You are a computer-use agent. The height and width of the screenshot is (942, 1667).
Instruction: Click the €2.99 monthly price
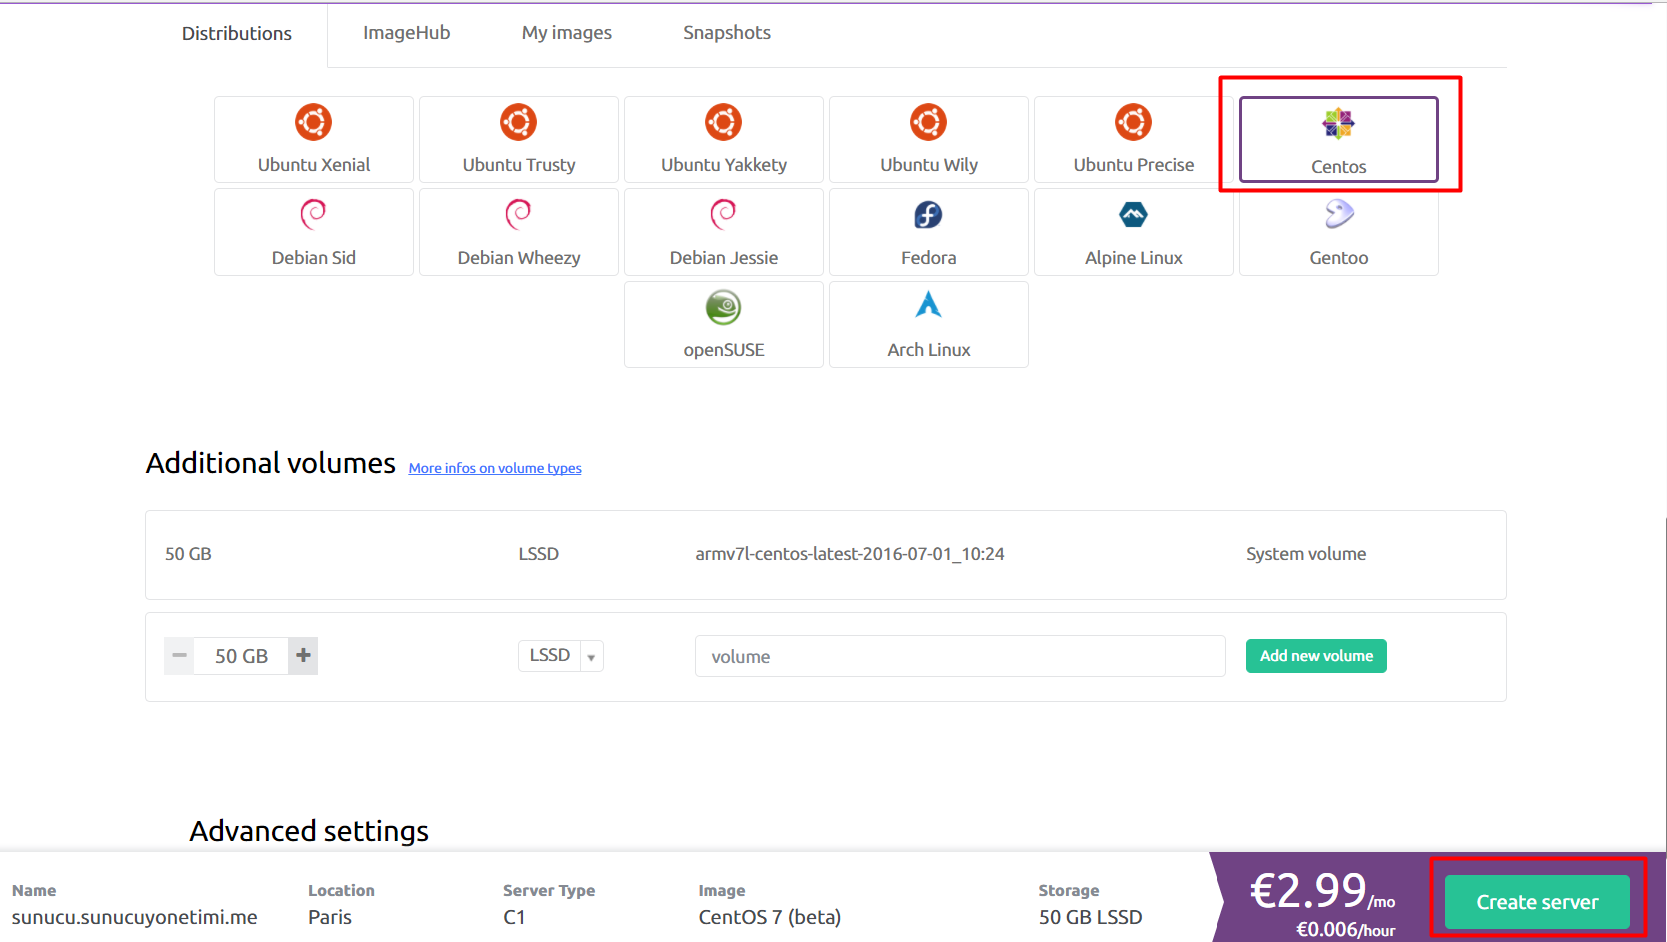(1322, 890)
